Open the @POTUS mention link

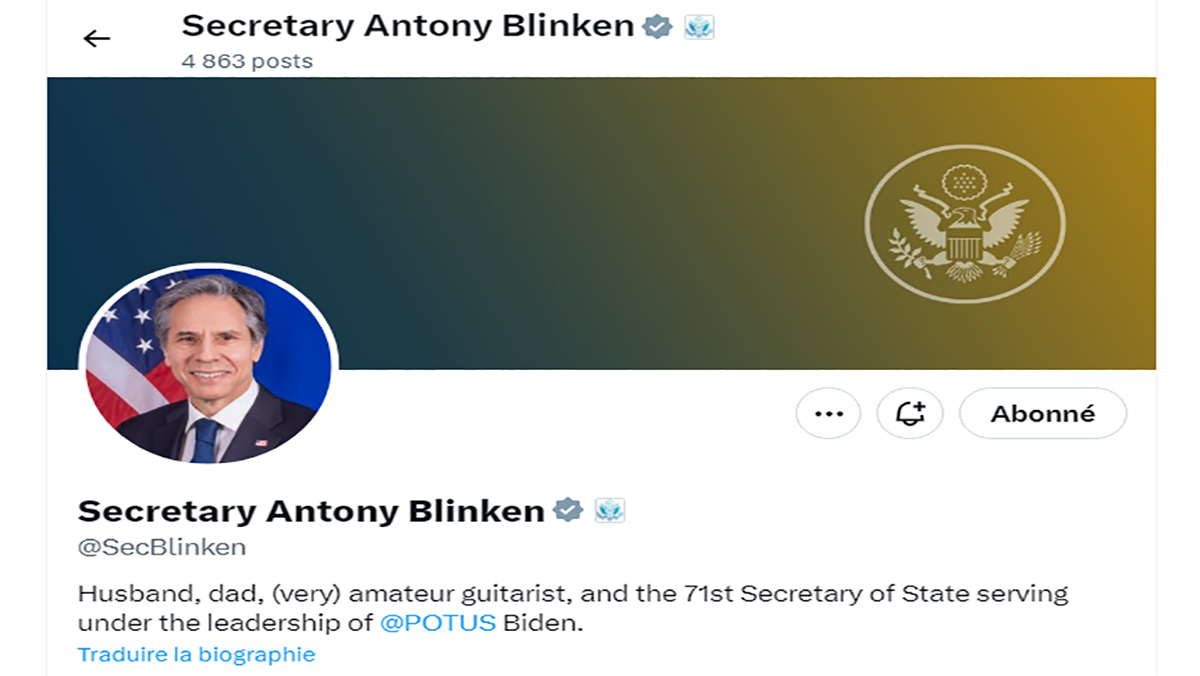tap(438, 623)
